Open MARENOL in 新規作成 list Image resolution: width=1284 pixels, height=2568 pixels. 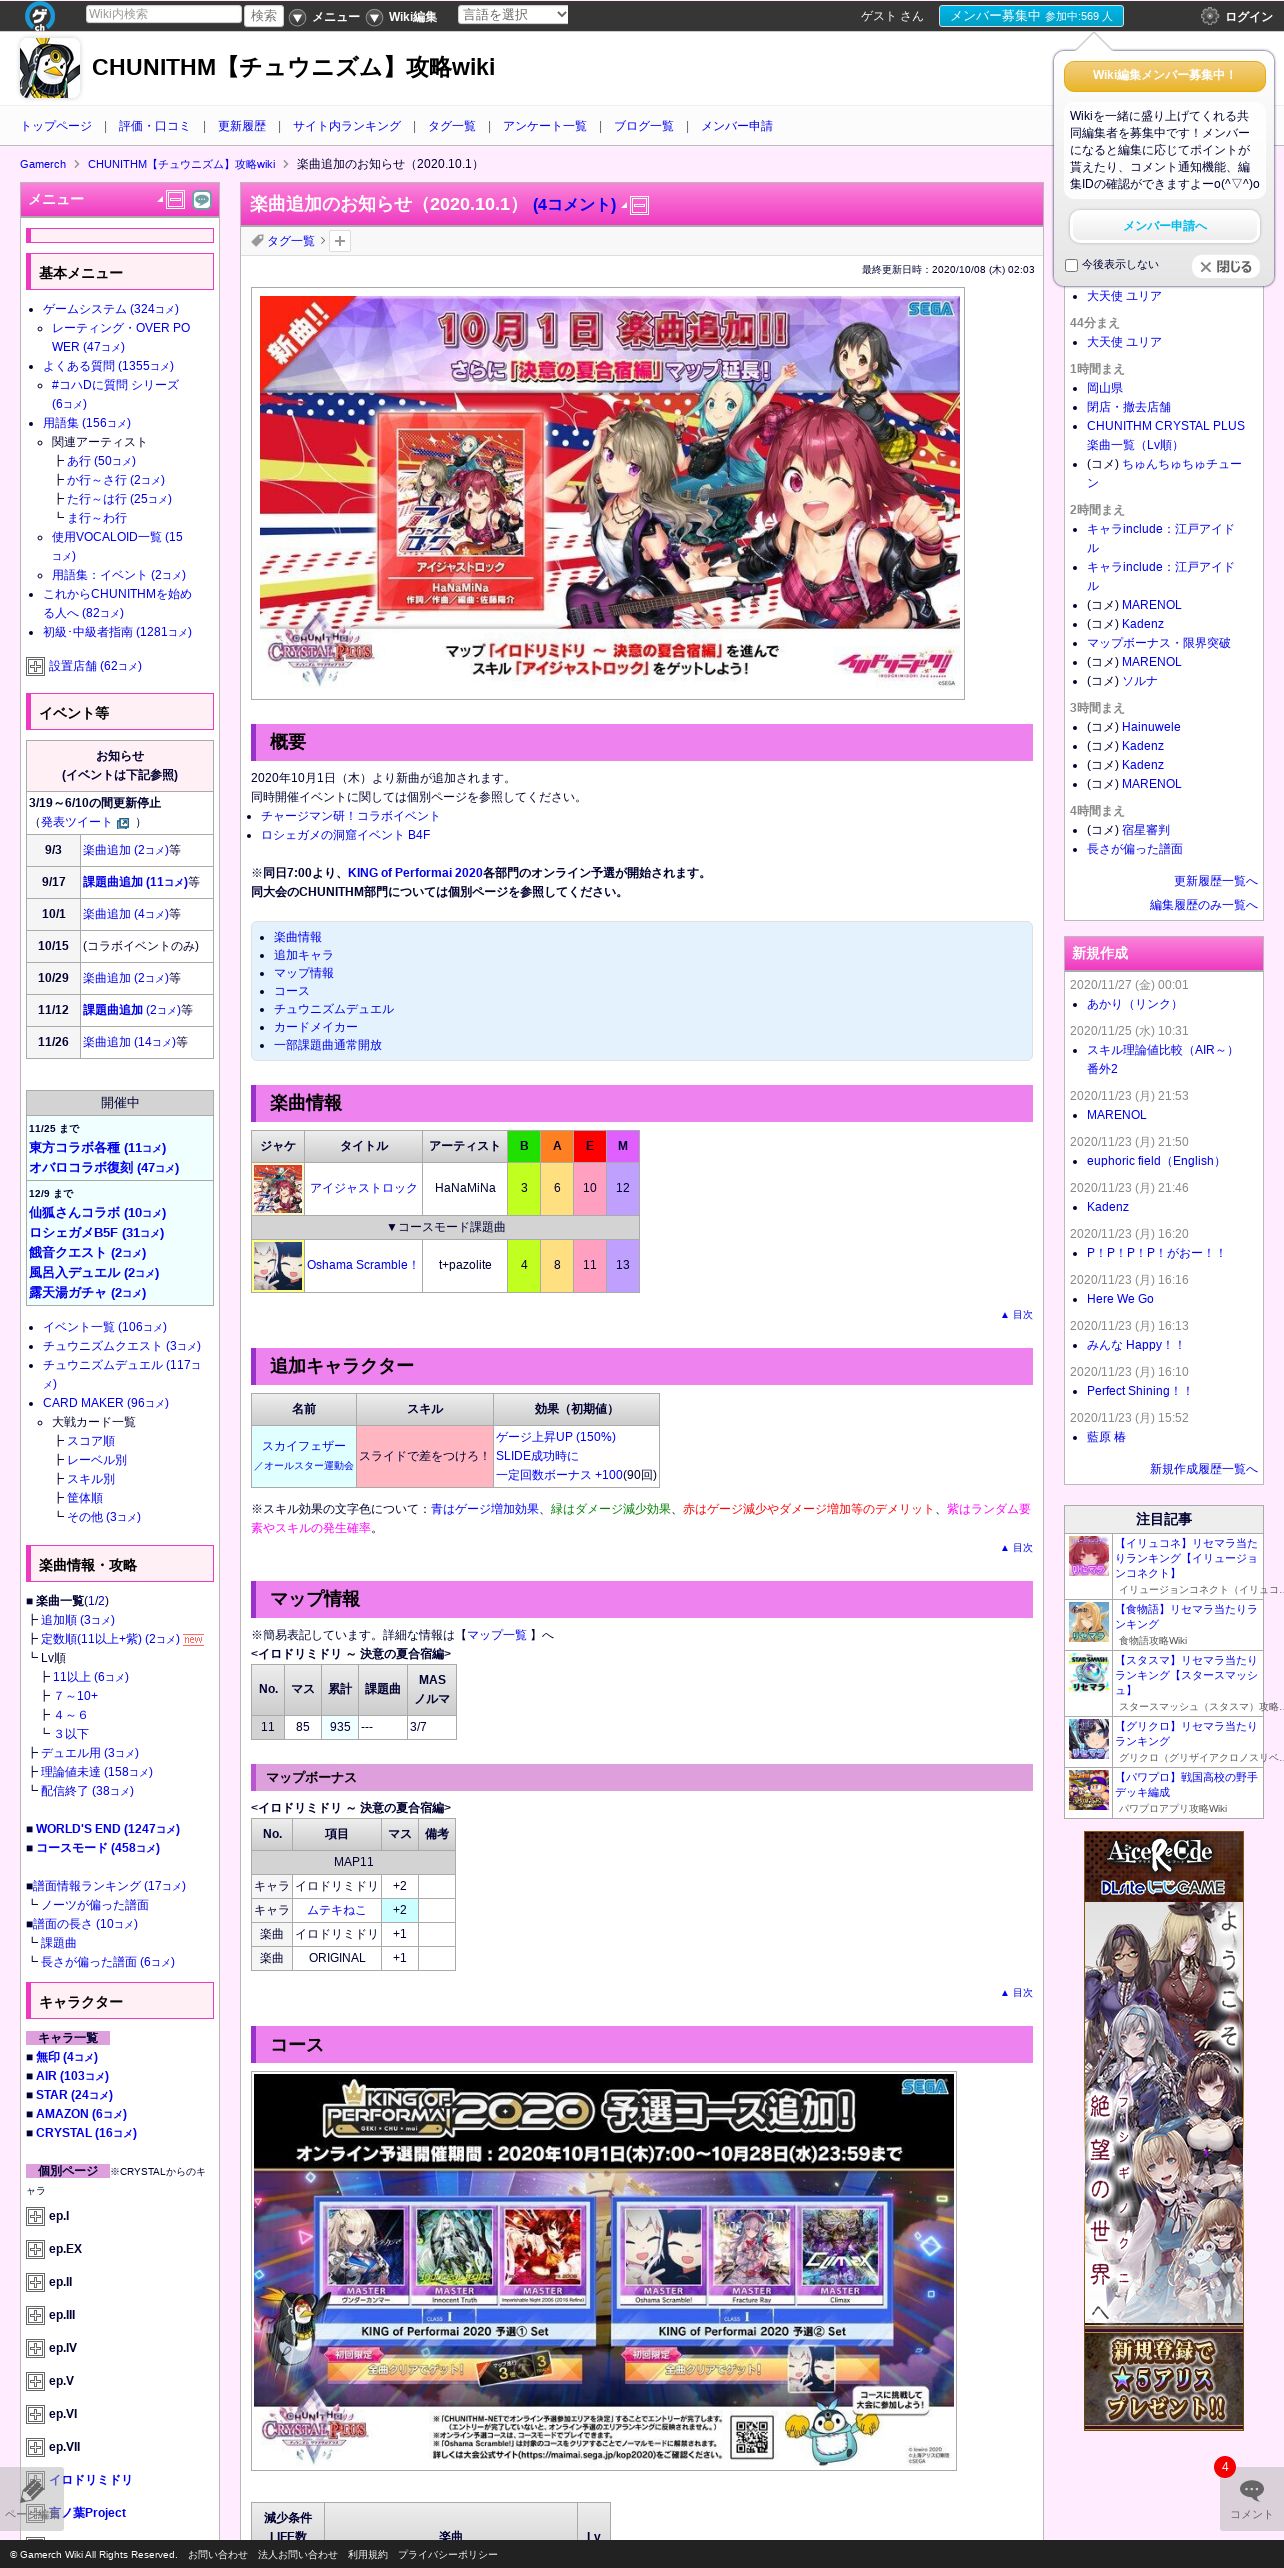[1117, 1116]
